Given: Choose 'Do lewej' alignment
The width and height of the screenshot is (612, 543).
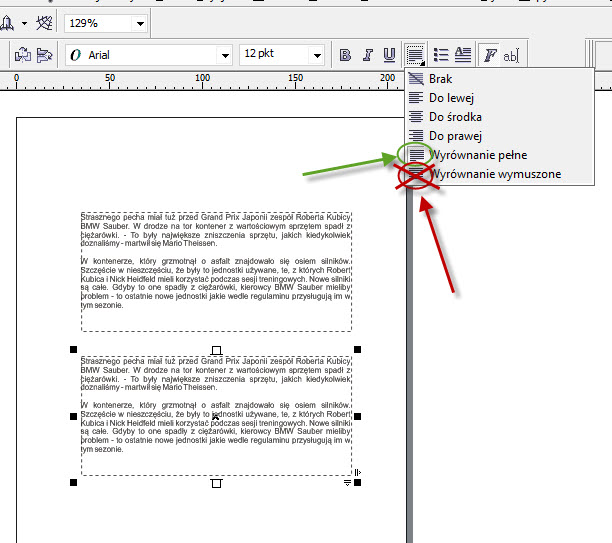Looking at the screenshot, I should pyautogui.click(x=450, y=98).
